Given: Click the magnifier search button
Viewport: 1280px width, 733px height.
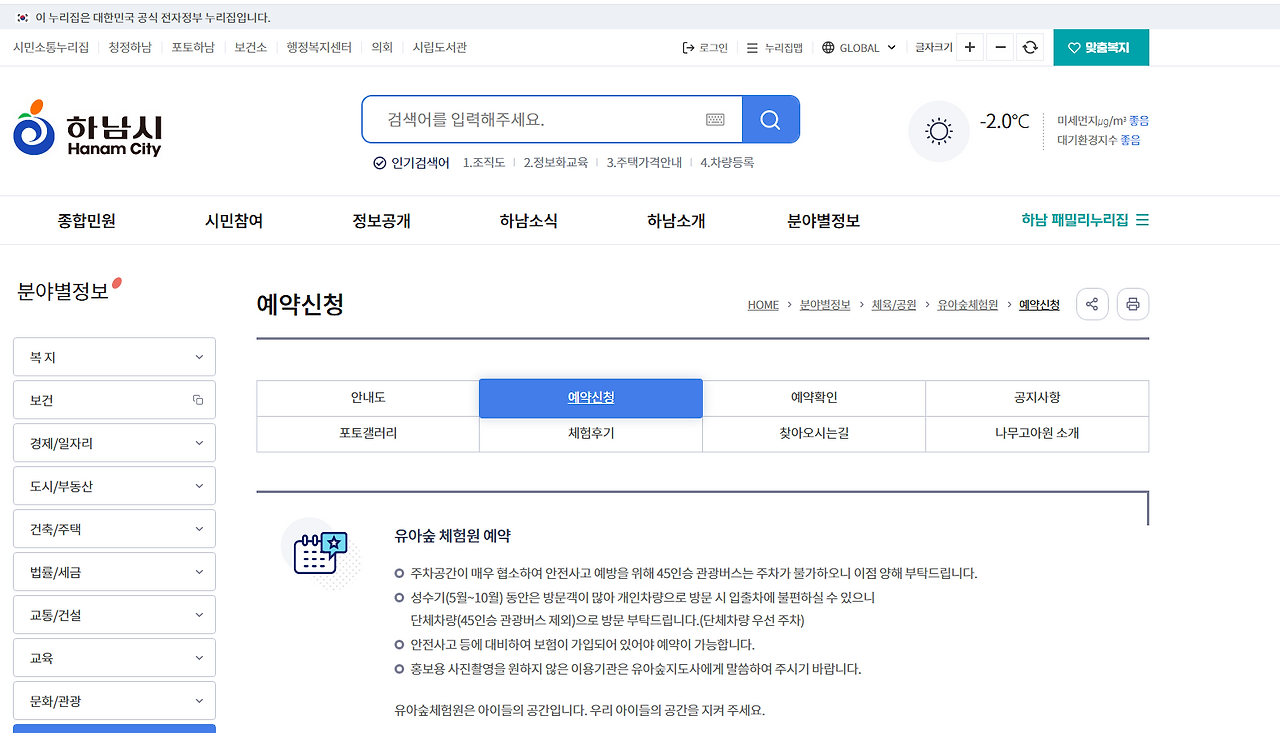Looking at the screenshot, I should (770, 120).
